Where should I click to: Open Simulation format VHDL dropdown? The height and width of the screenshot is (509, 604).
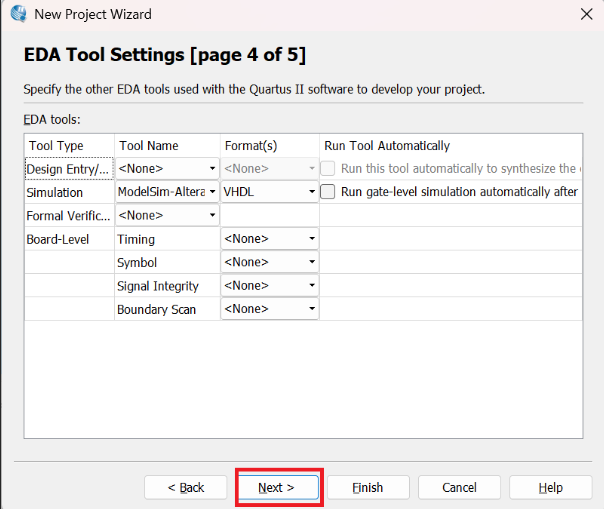tap(270, 192)
